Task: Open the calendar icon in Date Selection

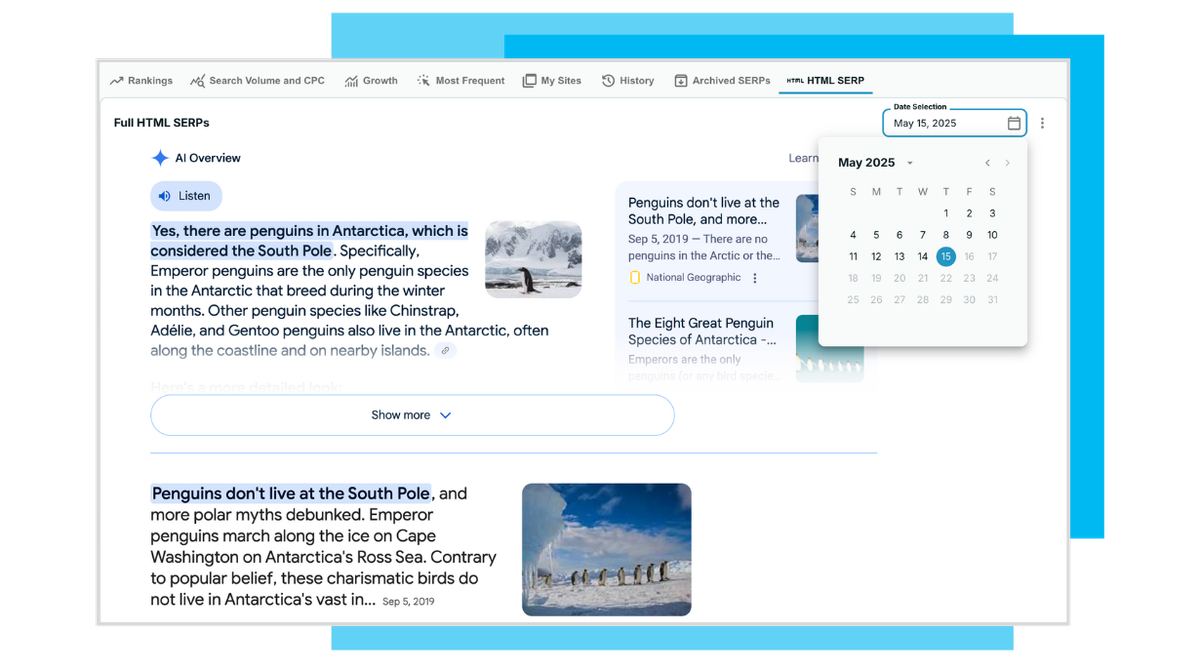Action: (1013, 123)
